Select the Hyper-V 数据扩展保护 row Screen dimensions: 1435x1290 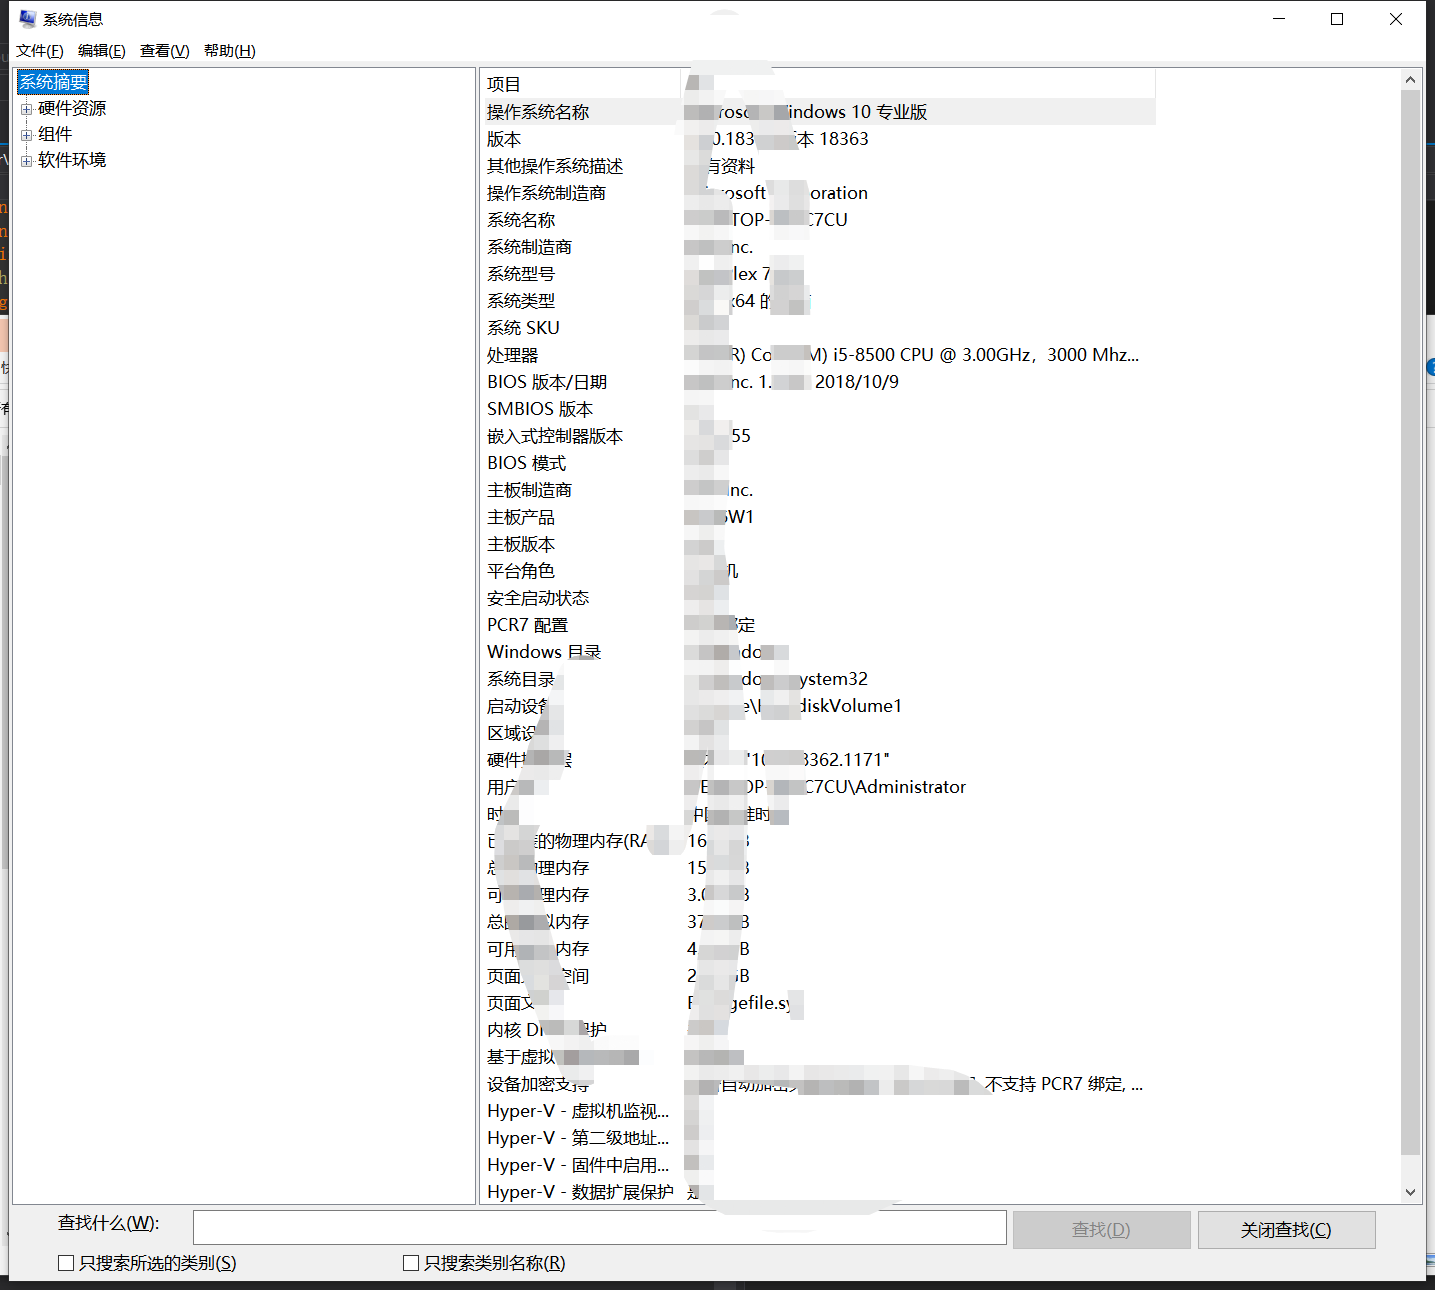pyautogui.click(x=700, y=1191)
